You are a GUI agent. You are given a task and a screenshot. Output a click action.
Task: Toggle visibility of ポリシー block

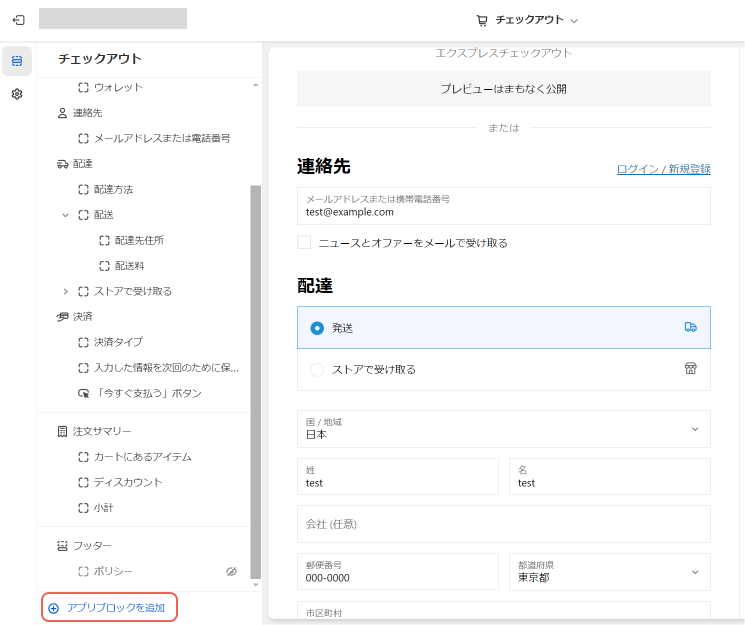coord(231,571)
